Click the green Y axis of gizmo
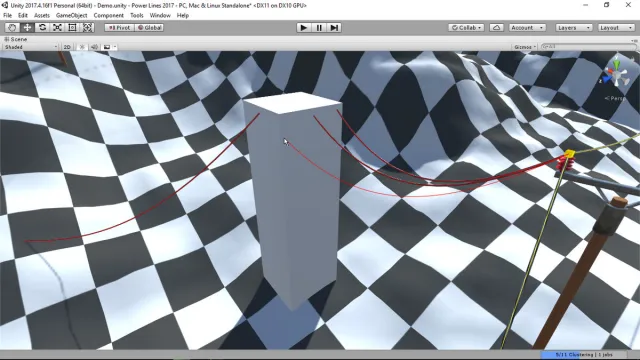 click(x=616, y=64)
